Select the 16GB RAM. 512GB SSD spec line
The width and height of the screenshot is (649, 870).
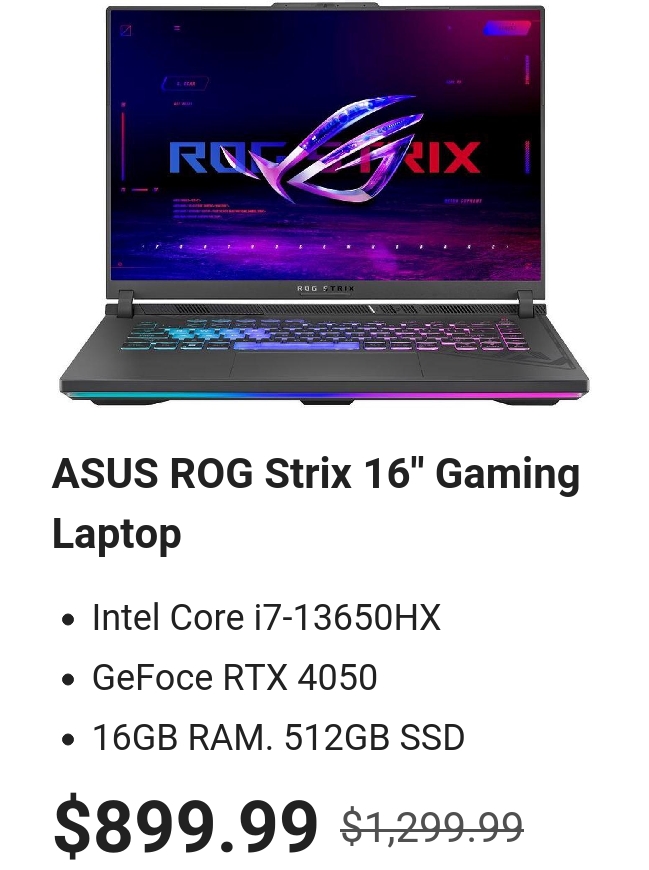(278, 737)
